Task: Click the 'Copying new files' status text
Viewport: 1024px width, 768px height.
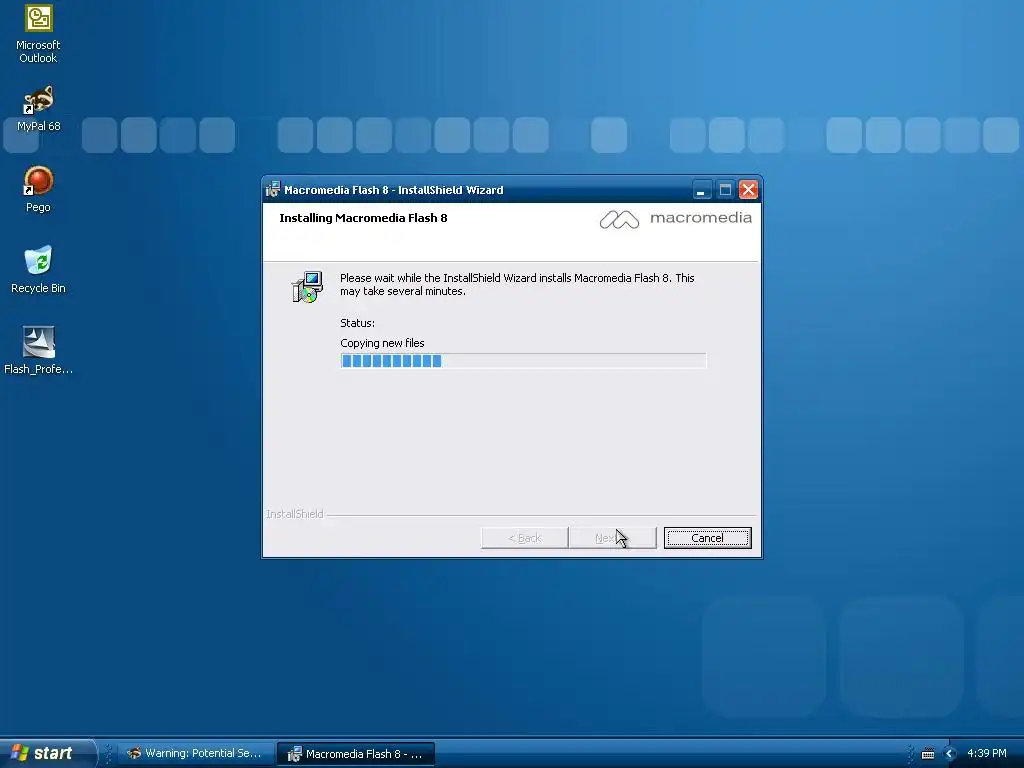Action: pos(382,343)
